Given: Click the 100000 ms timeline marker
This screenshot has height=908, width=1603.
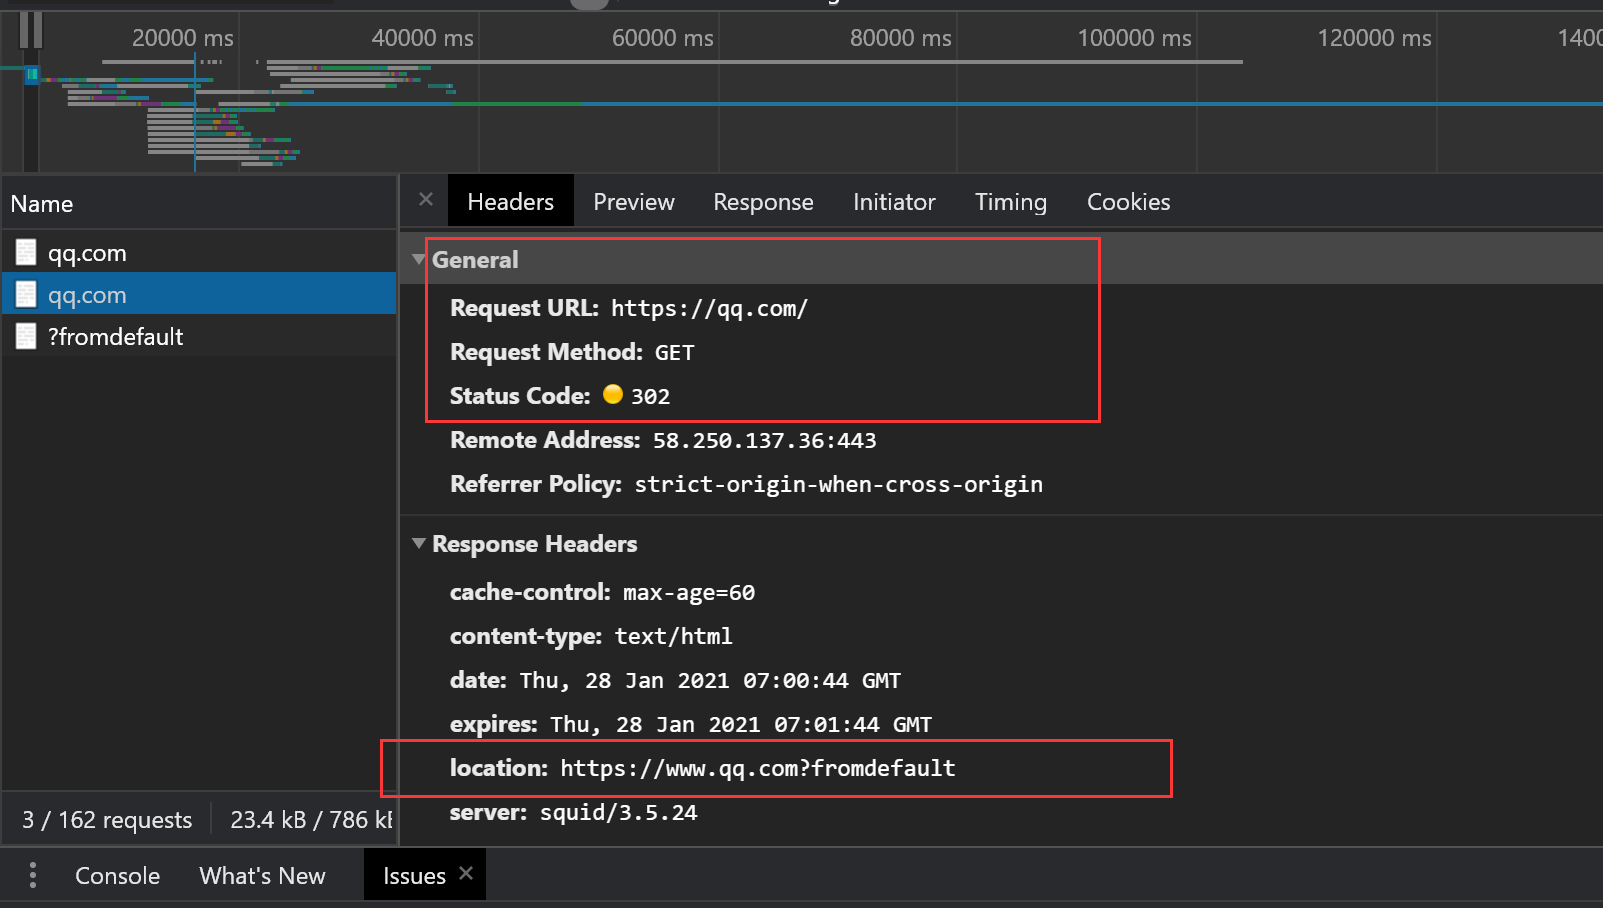Looking at the screenshot, I should coord(1134,38).
